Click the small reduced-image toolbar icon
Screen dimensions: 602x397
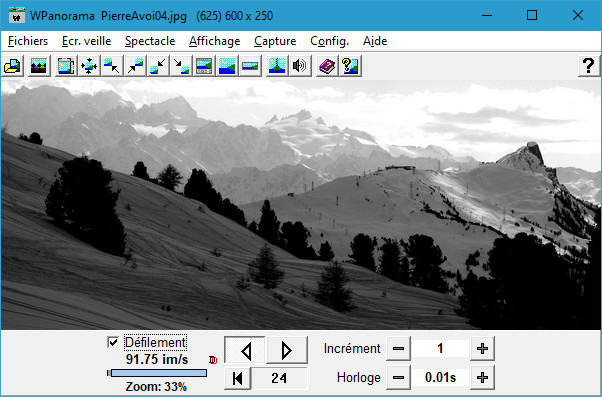click(x=250, y=66)
